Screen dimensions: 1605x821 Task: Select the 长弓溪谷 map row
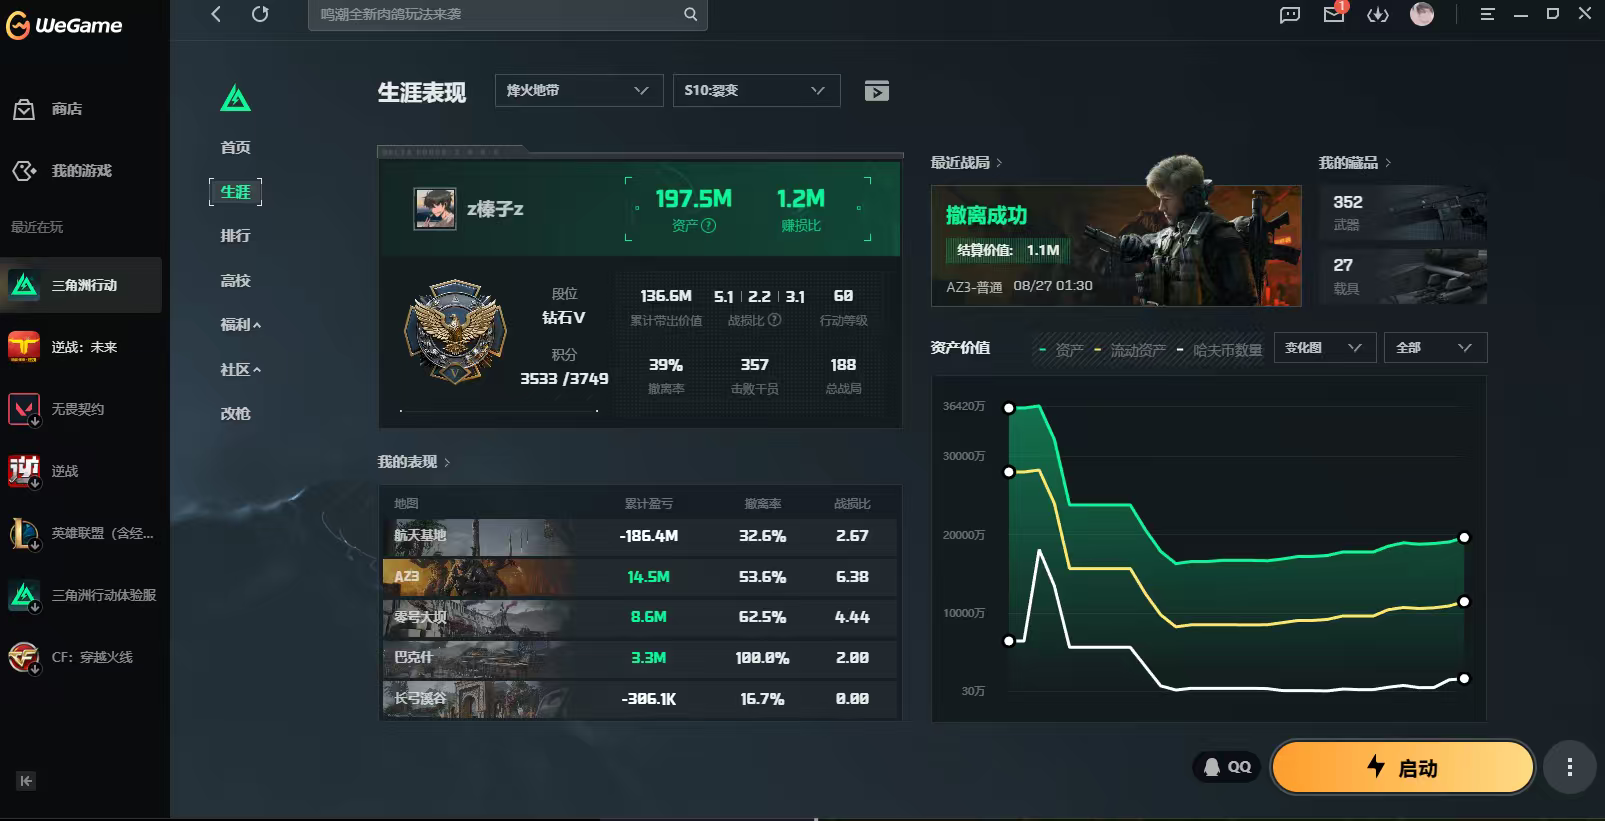[x=640, y=699]
